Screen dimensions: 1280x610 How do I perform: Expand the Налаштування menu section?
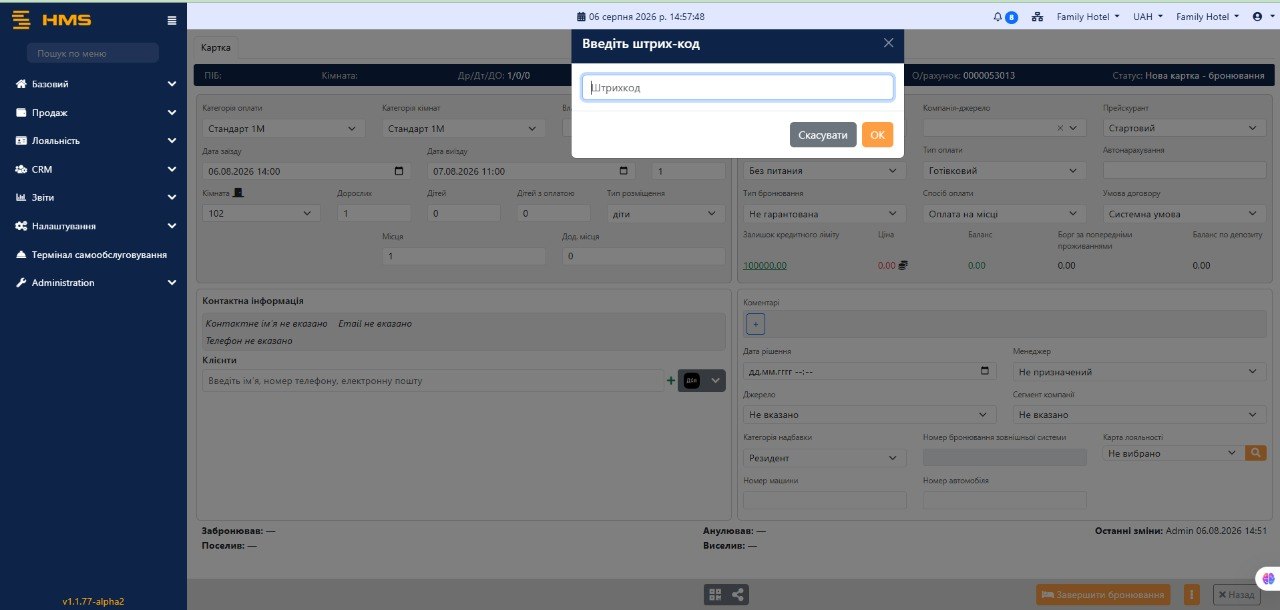(x=94, y=226)
